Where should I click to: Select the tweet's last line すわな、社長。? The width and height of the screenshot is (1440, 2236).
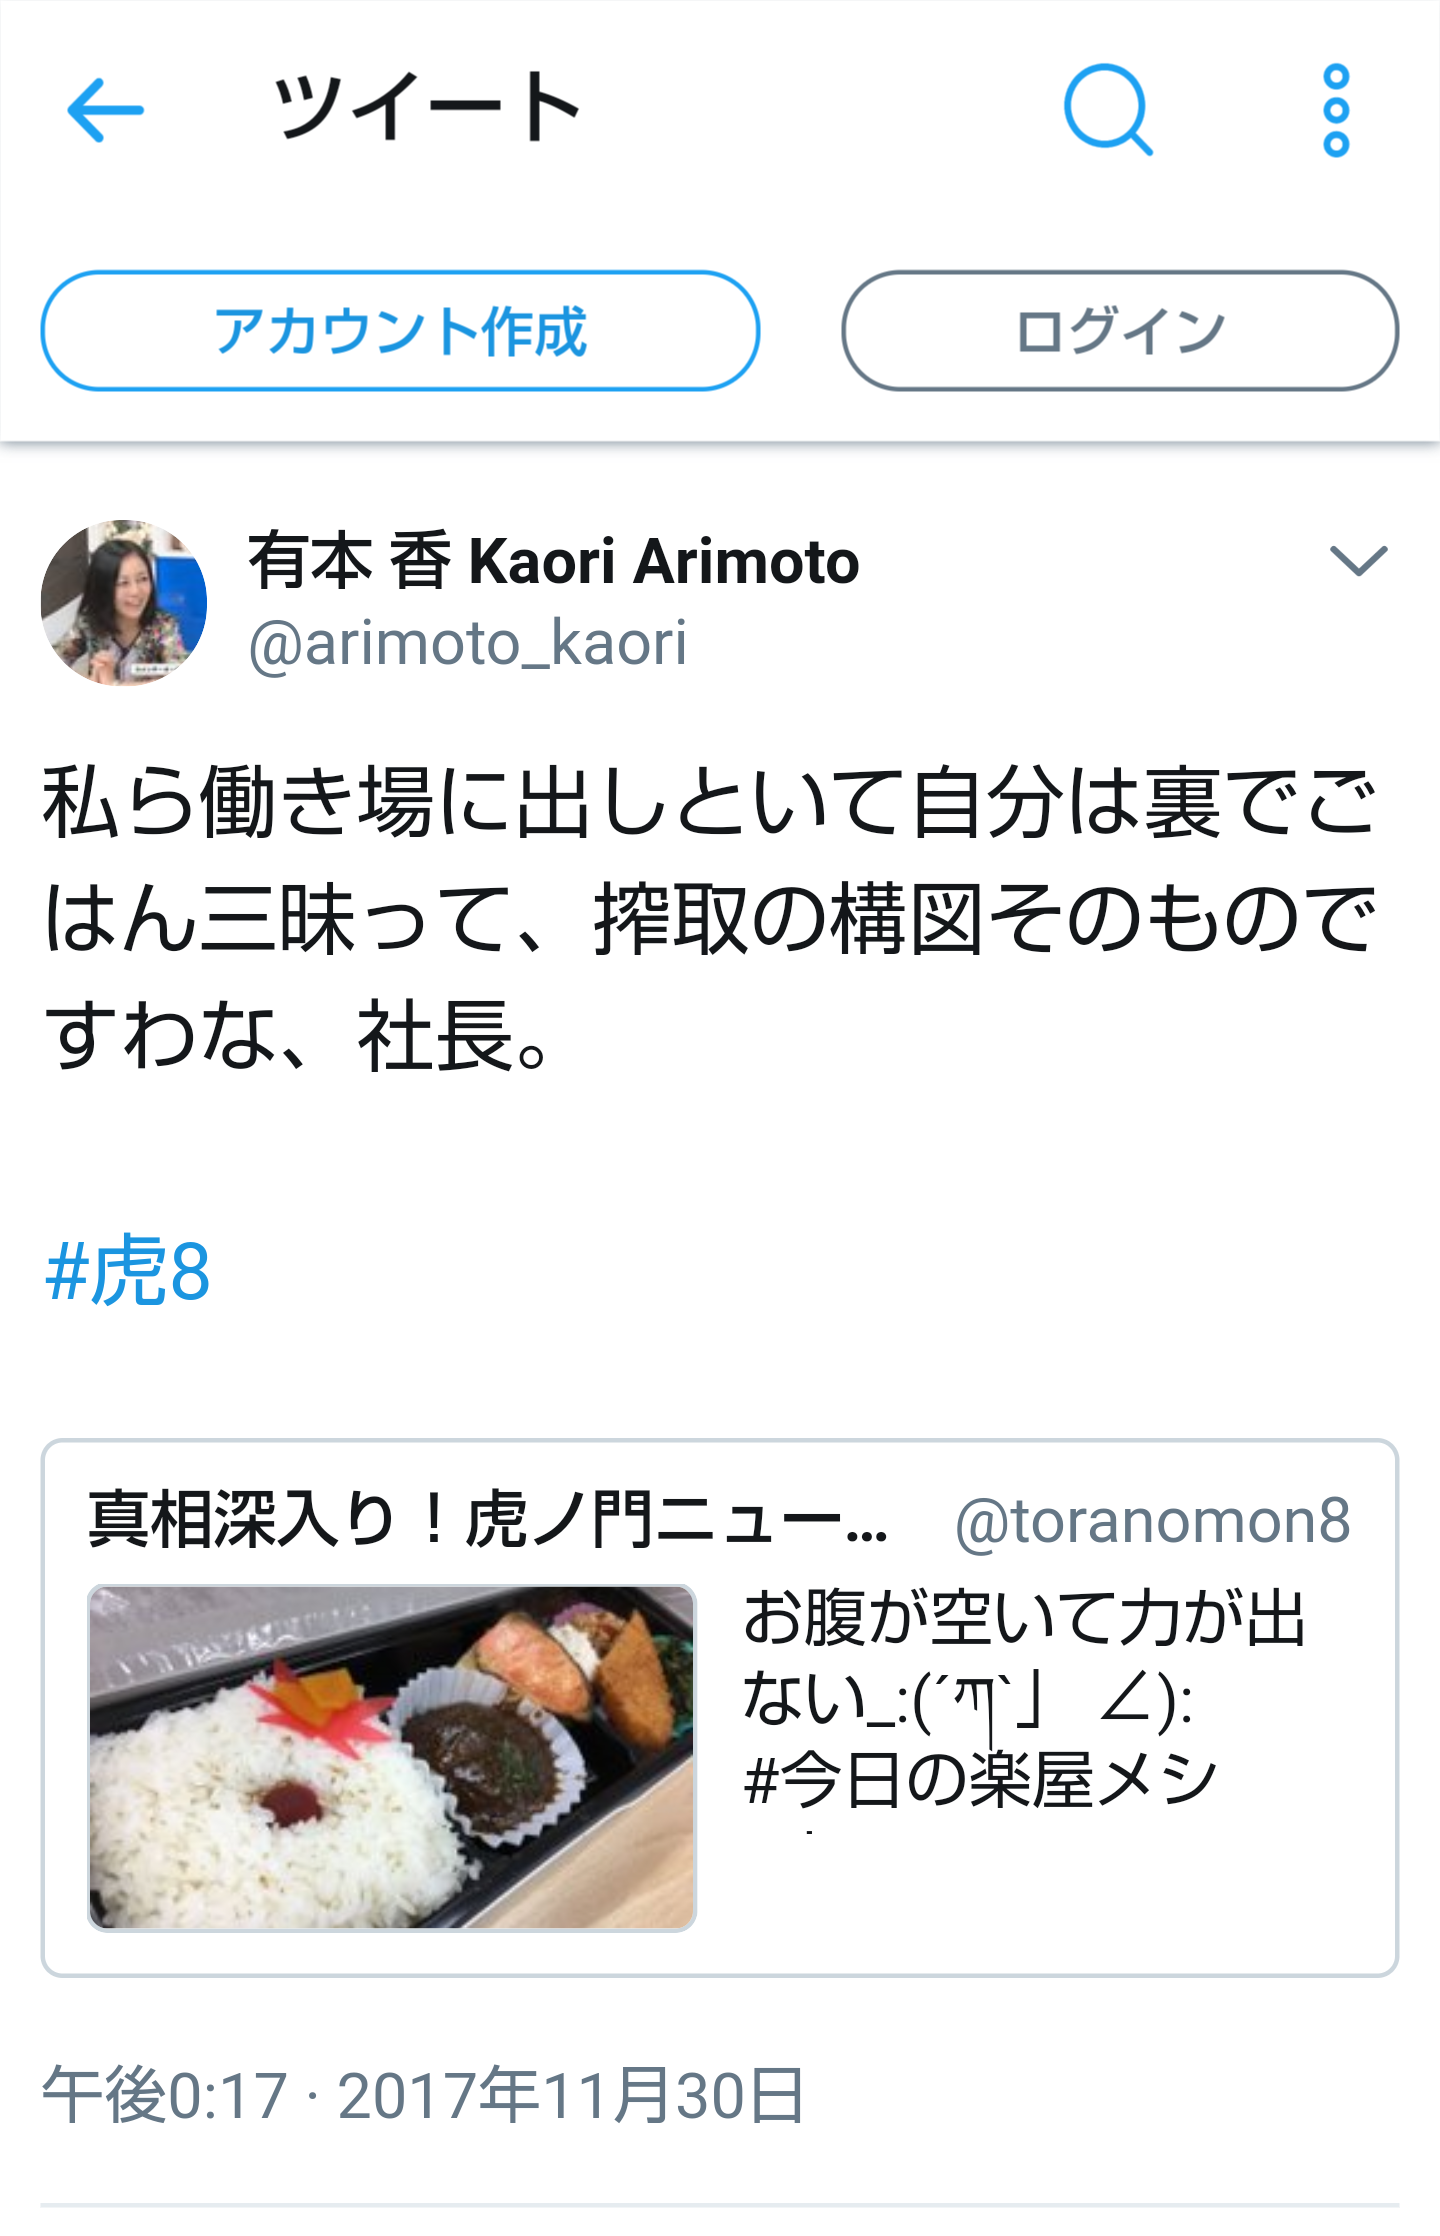(298, 1037)
